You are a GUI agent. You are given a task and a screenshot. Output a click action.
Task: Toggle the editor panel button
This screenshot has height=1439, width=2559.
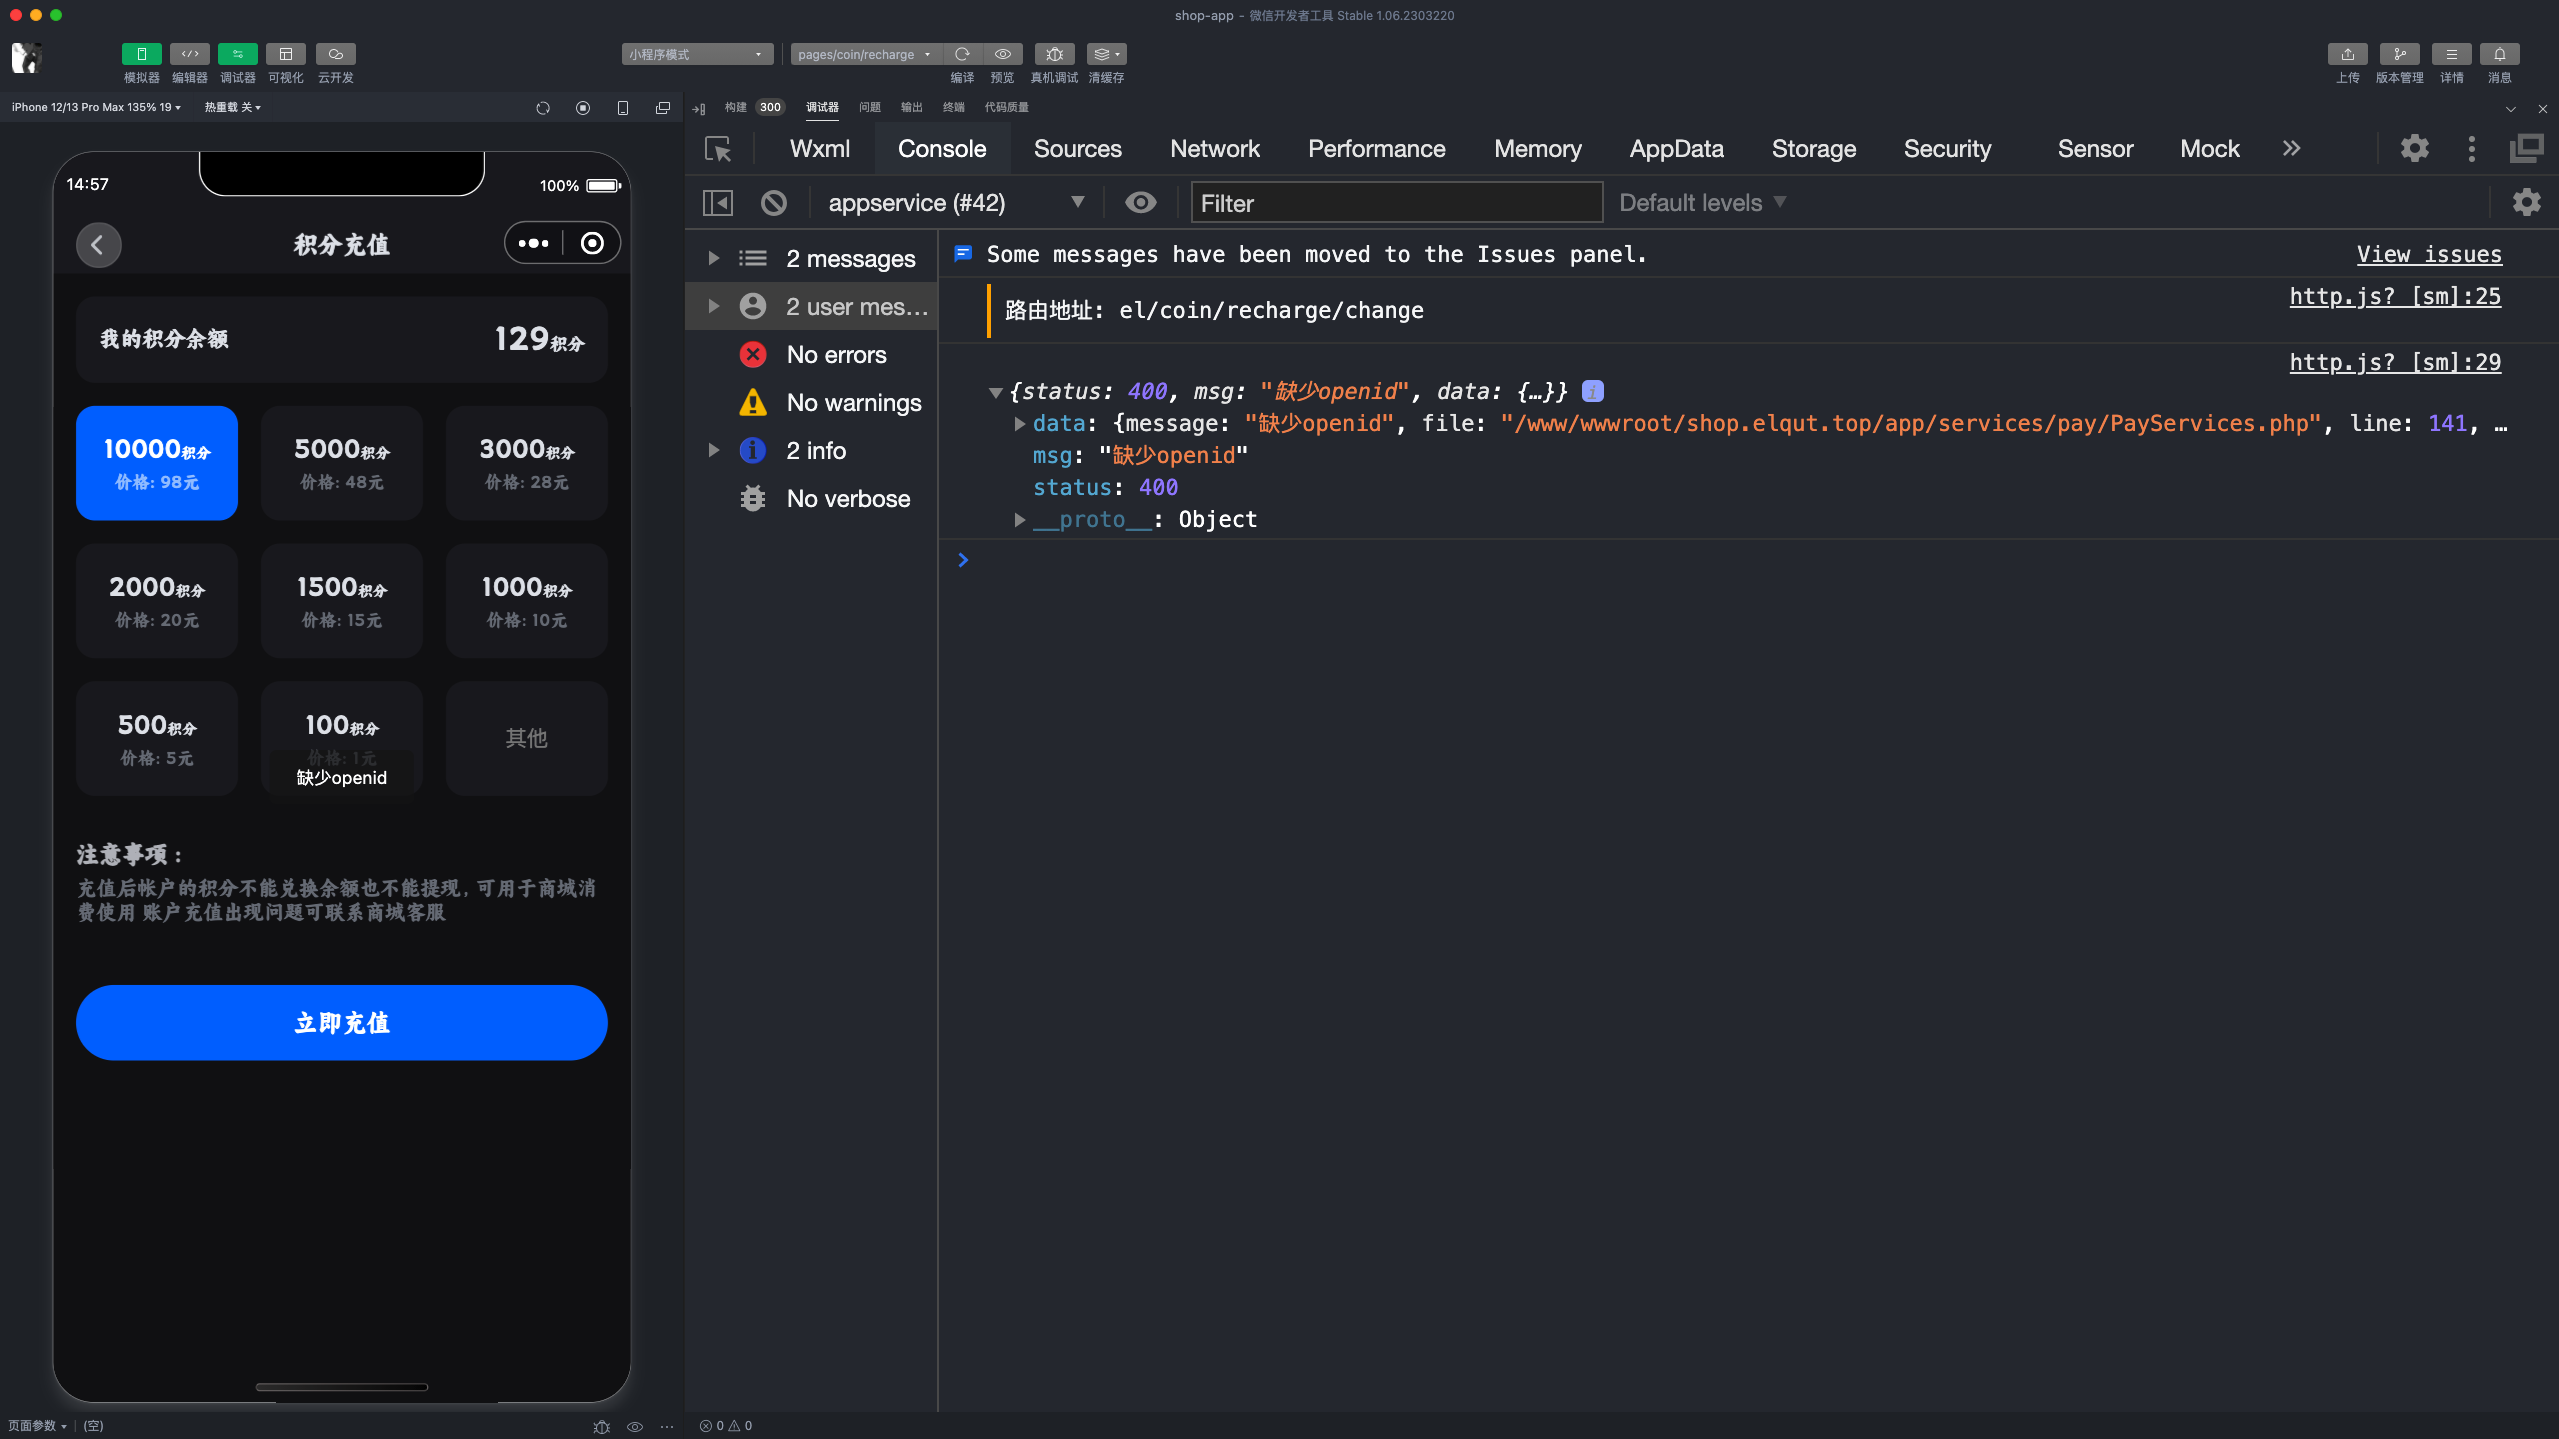pos(189,54)
